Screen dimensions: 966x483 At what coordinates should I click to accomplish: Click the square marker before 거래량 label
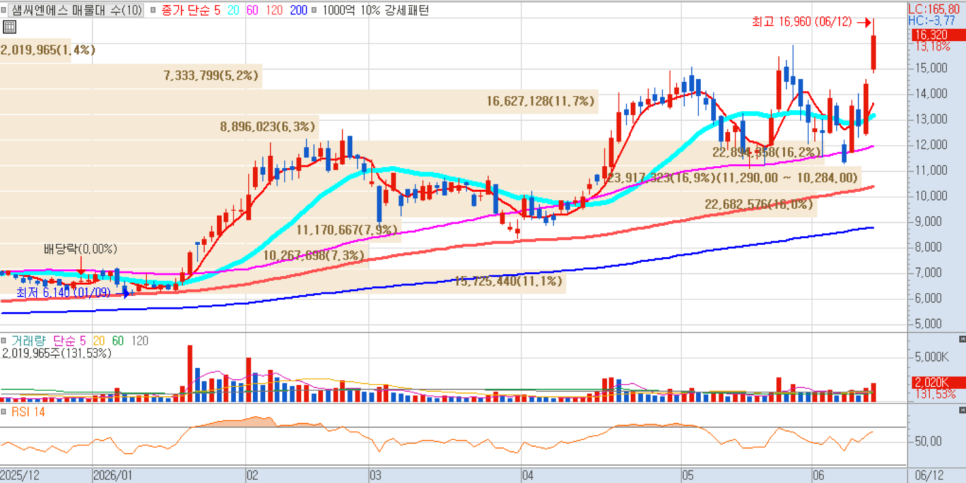pyautogui.click(x=5, y=341)
